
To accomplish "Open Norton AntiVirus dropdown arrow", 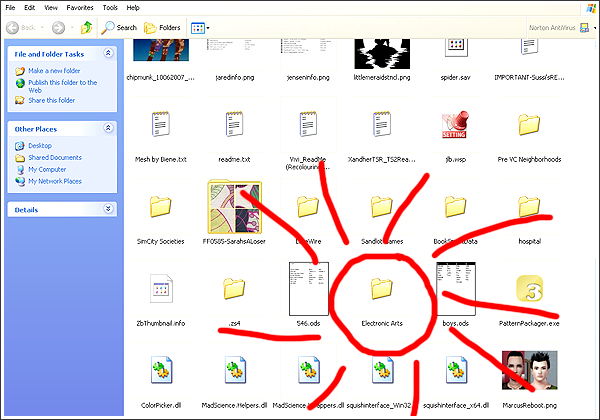I will (x=595, y=28).
